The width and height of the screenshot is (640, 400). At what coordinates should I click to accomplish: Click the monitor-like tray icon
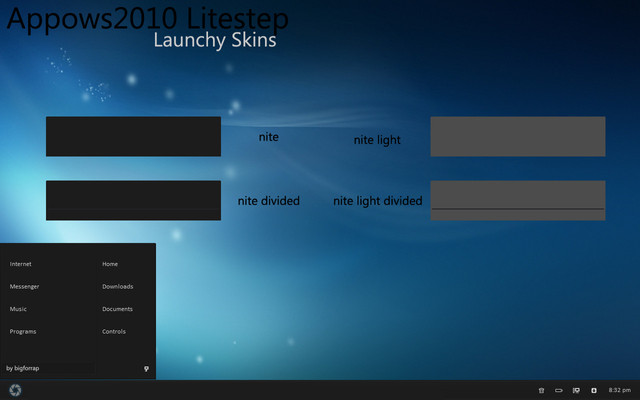[x=576, y=391]
